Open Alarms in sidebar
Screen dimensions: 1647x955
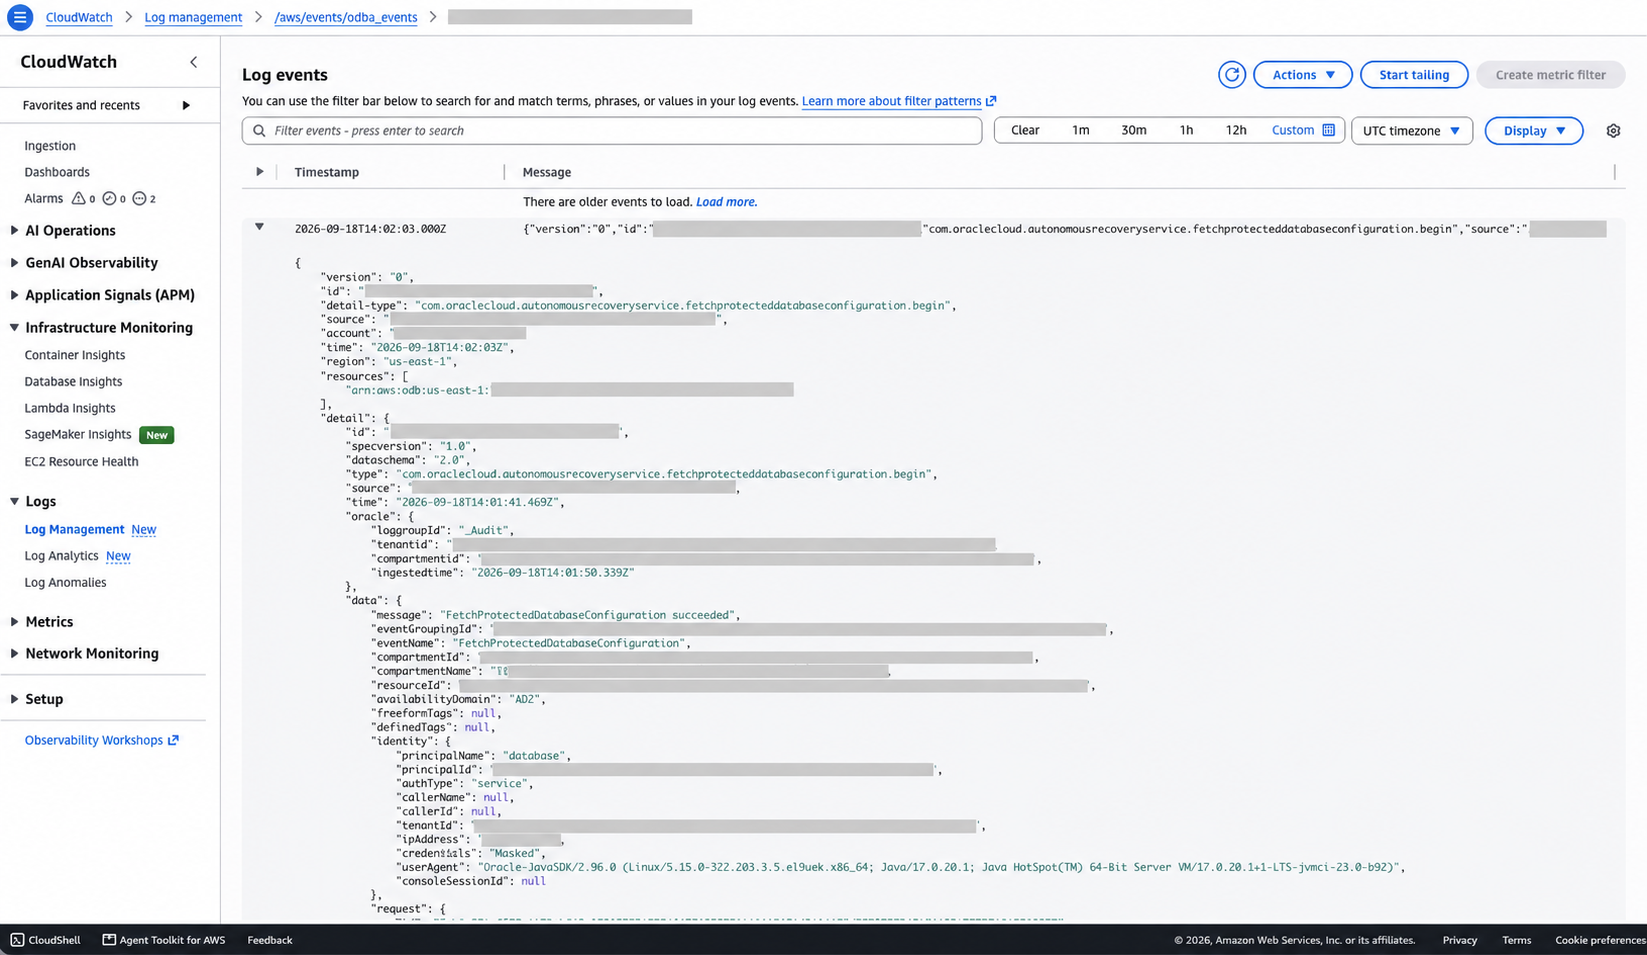(x=43, y=199)
